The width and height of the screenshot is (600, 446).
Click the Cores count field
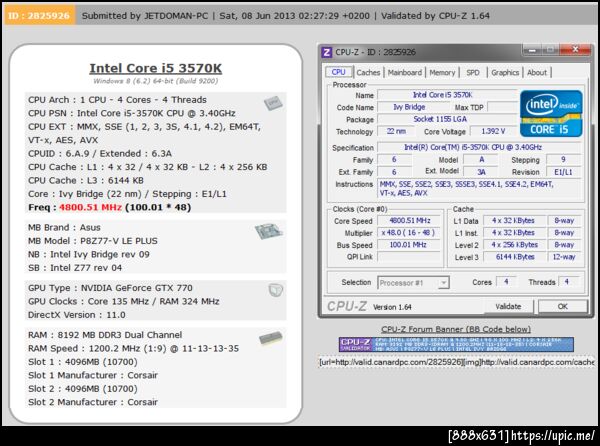coord(506,282)
